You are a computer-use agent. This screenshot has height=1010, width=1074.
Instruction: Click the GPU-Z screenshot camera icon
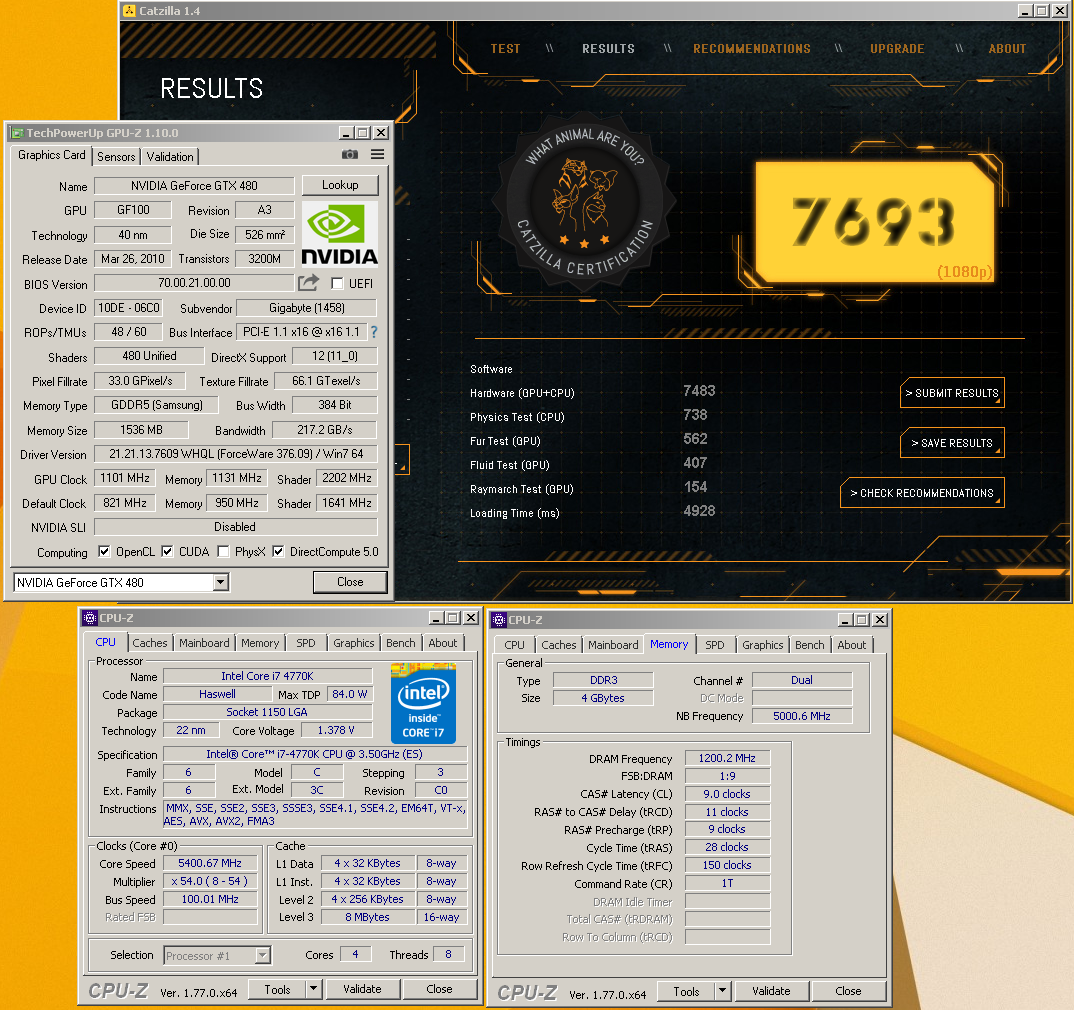tap(349, 155)
